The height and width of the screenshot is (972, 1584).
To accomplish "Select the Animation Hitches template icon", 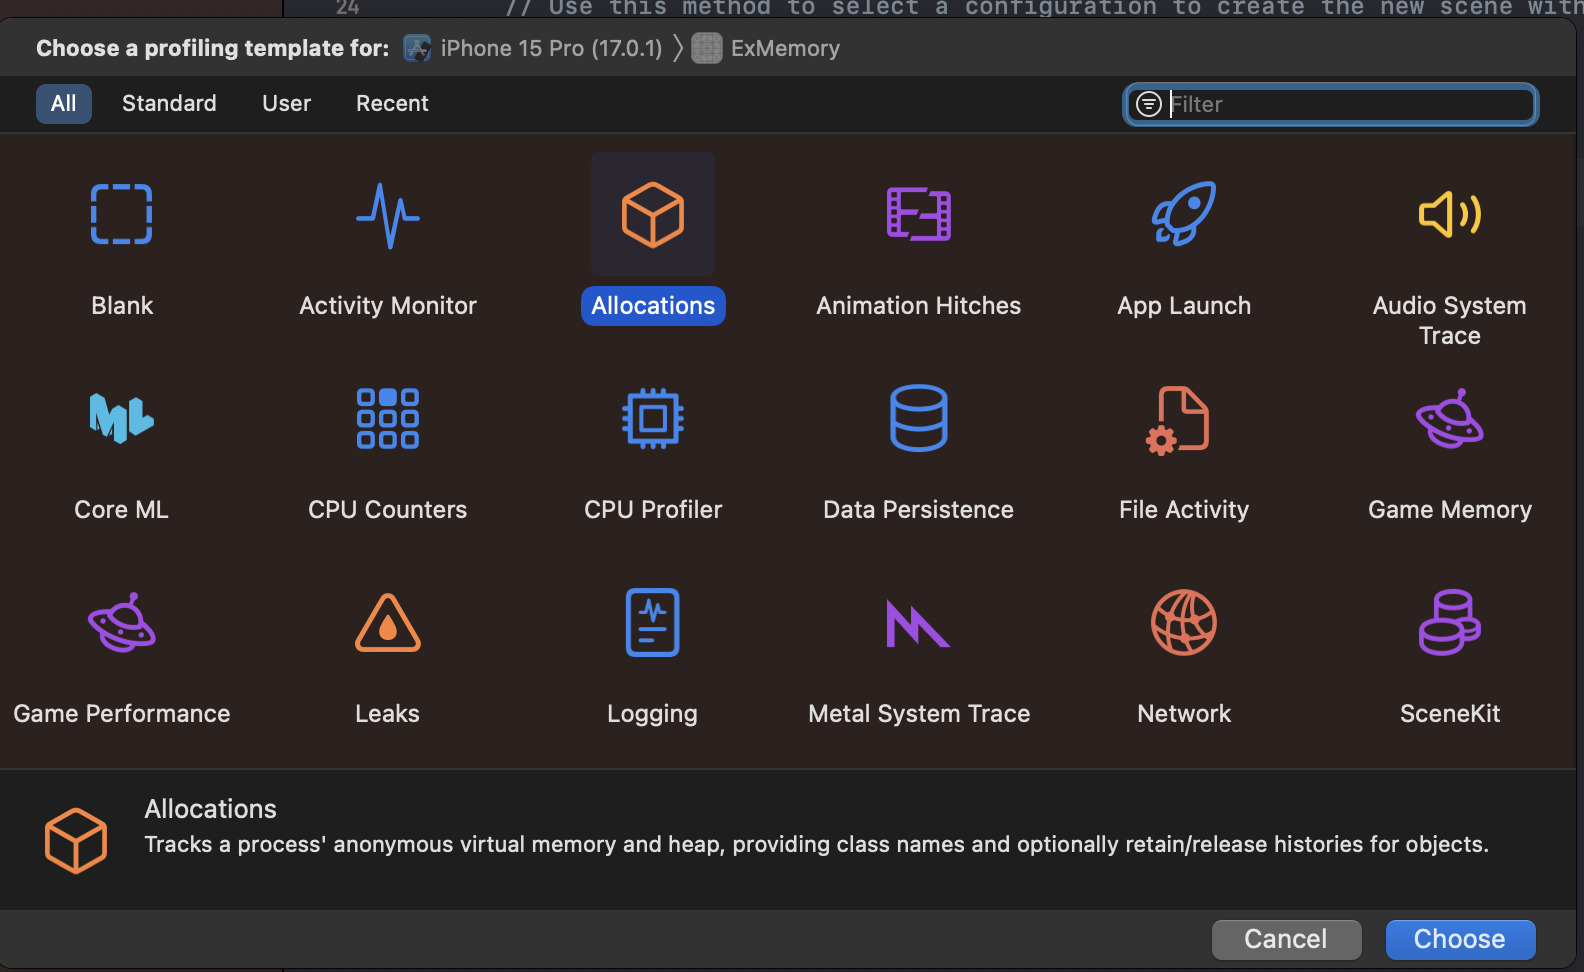I will click(x=919, y=214).
